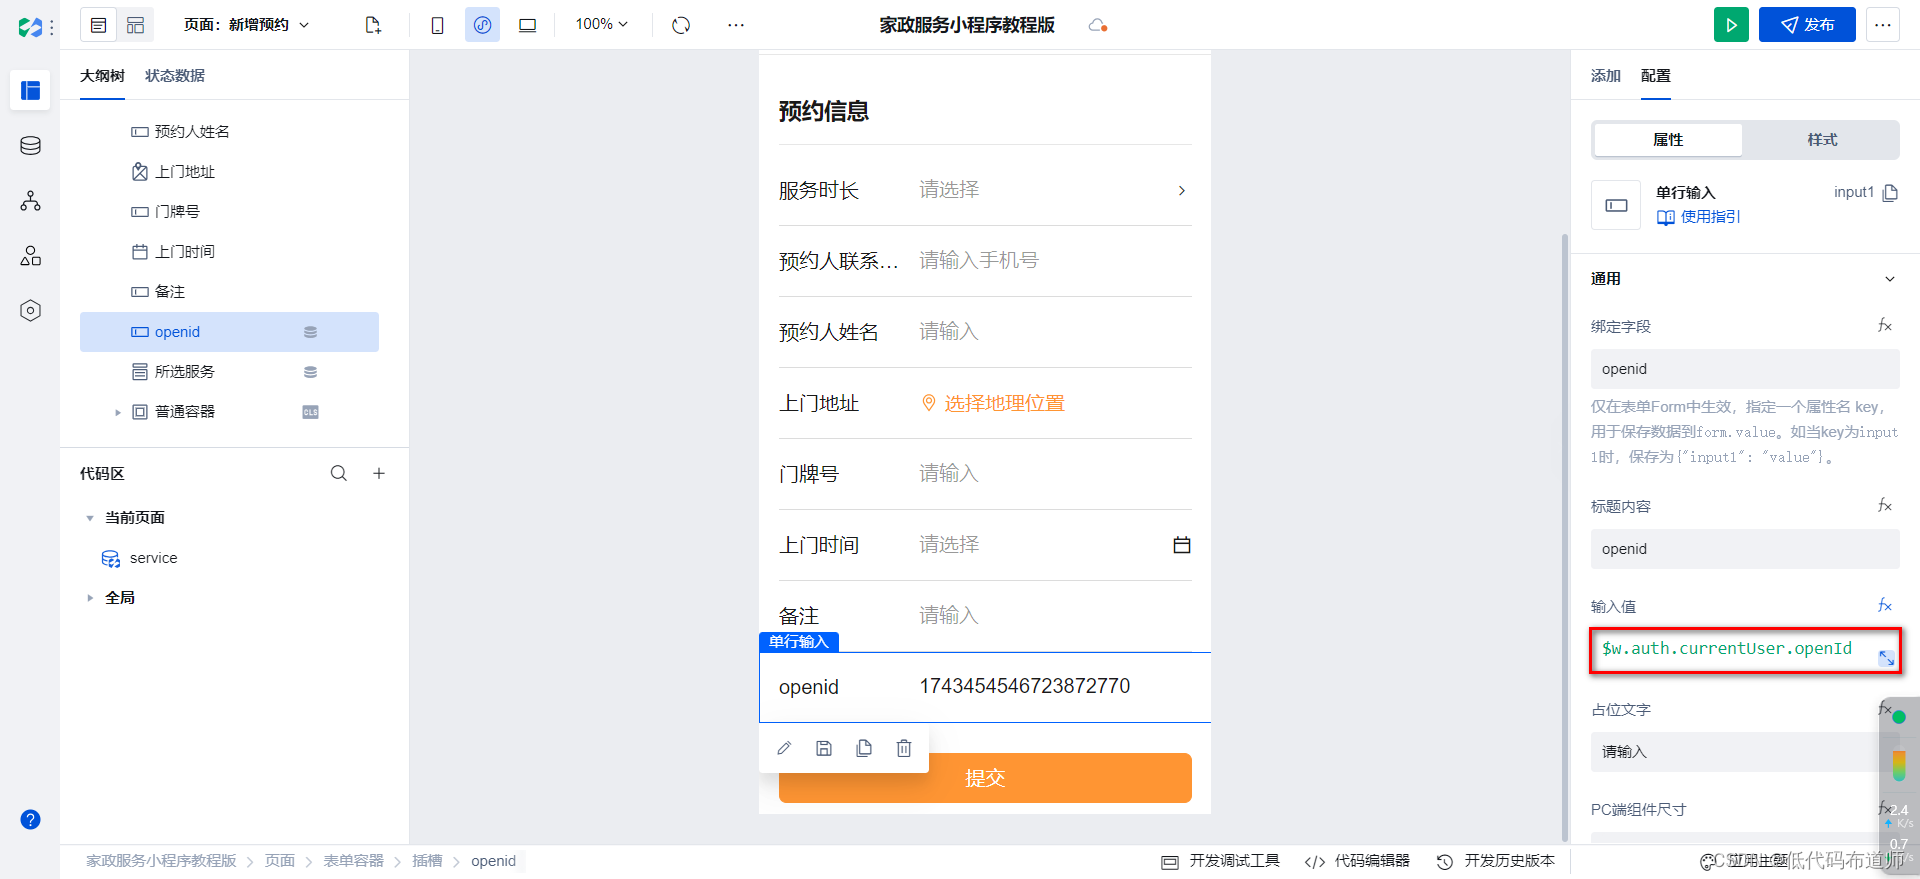Open the page selector 新增预约 dropdown
This screenshot has height=879, width=1920.
tap(247, 25)
